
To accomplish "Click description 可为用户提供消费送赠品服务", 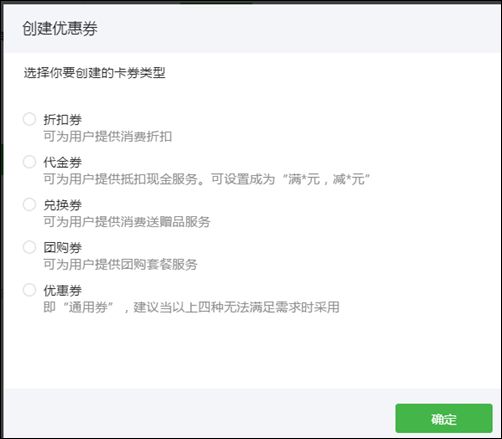I will point(127,222).
